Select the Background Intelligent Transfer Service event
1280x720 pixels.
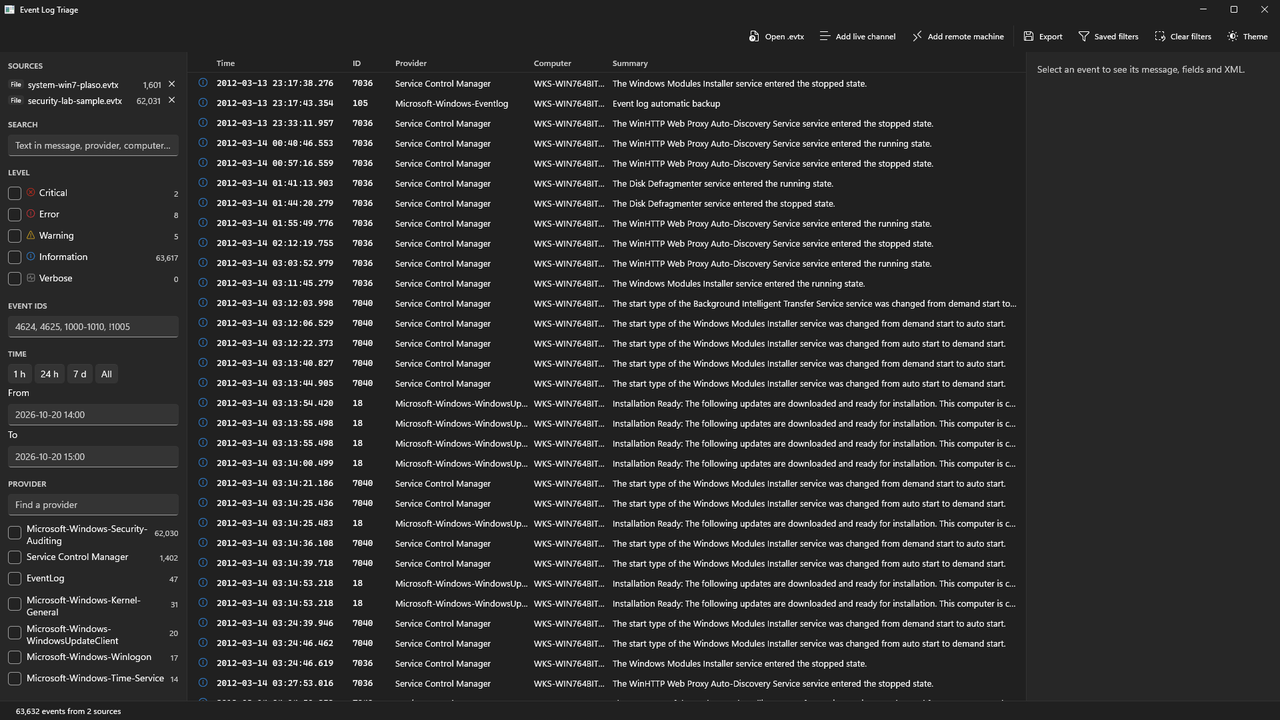coord(607,304)
